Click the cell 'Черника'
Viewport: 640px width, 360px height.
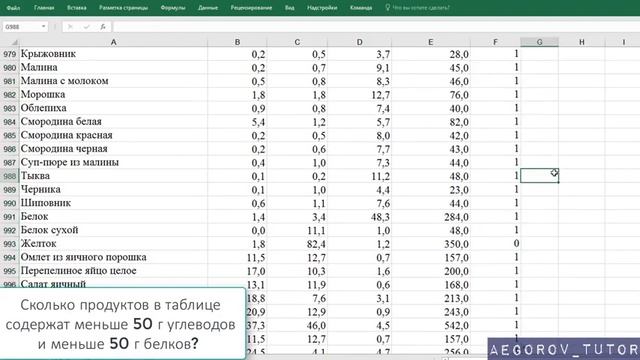click(113, 189)
